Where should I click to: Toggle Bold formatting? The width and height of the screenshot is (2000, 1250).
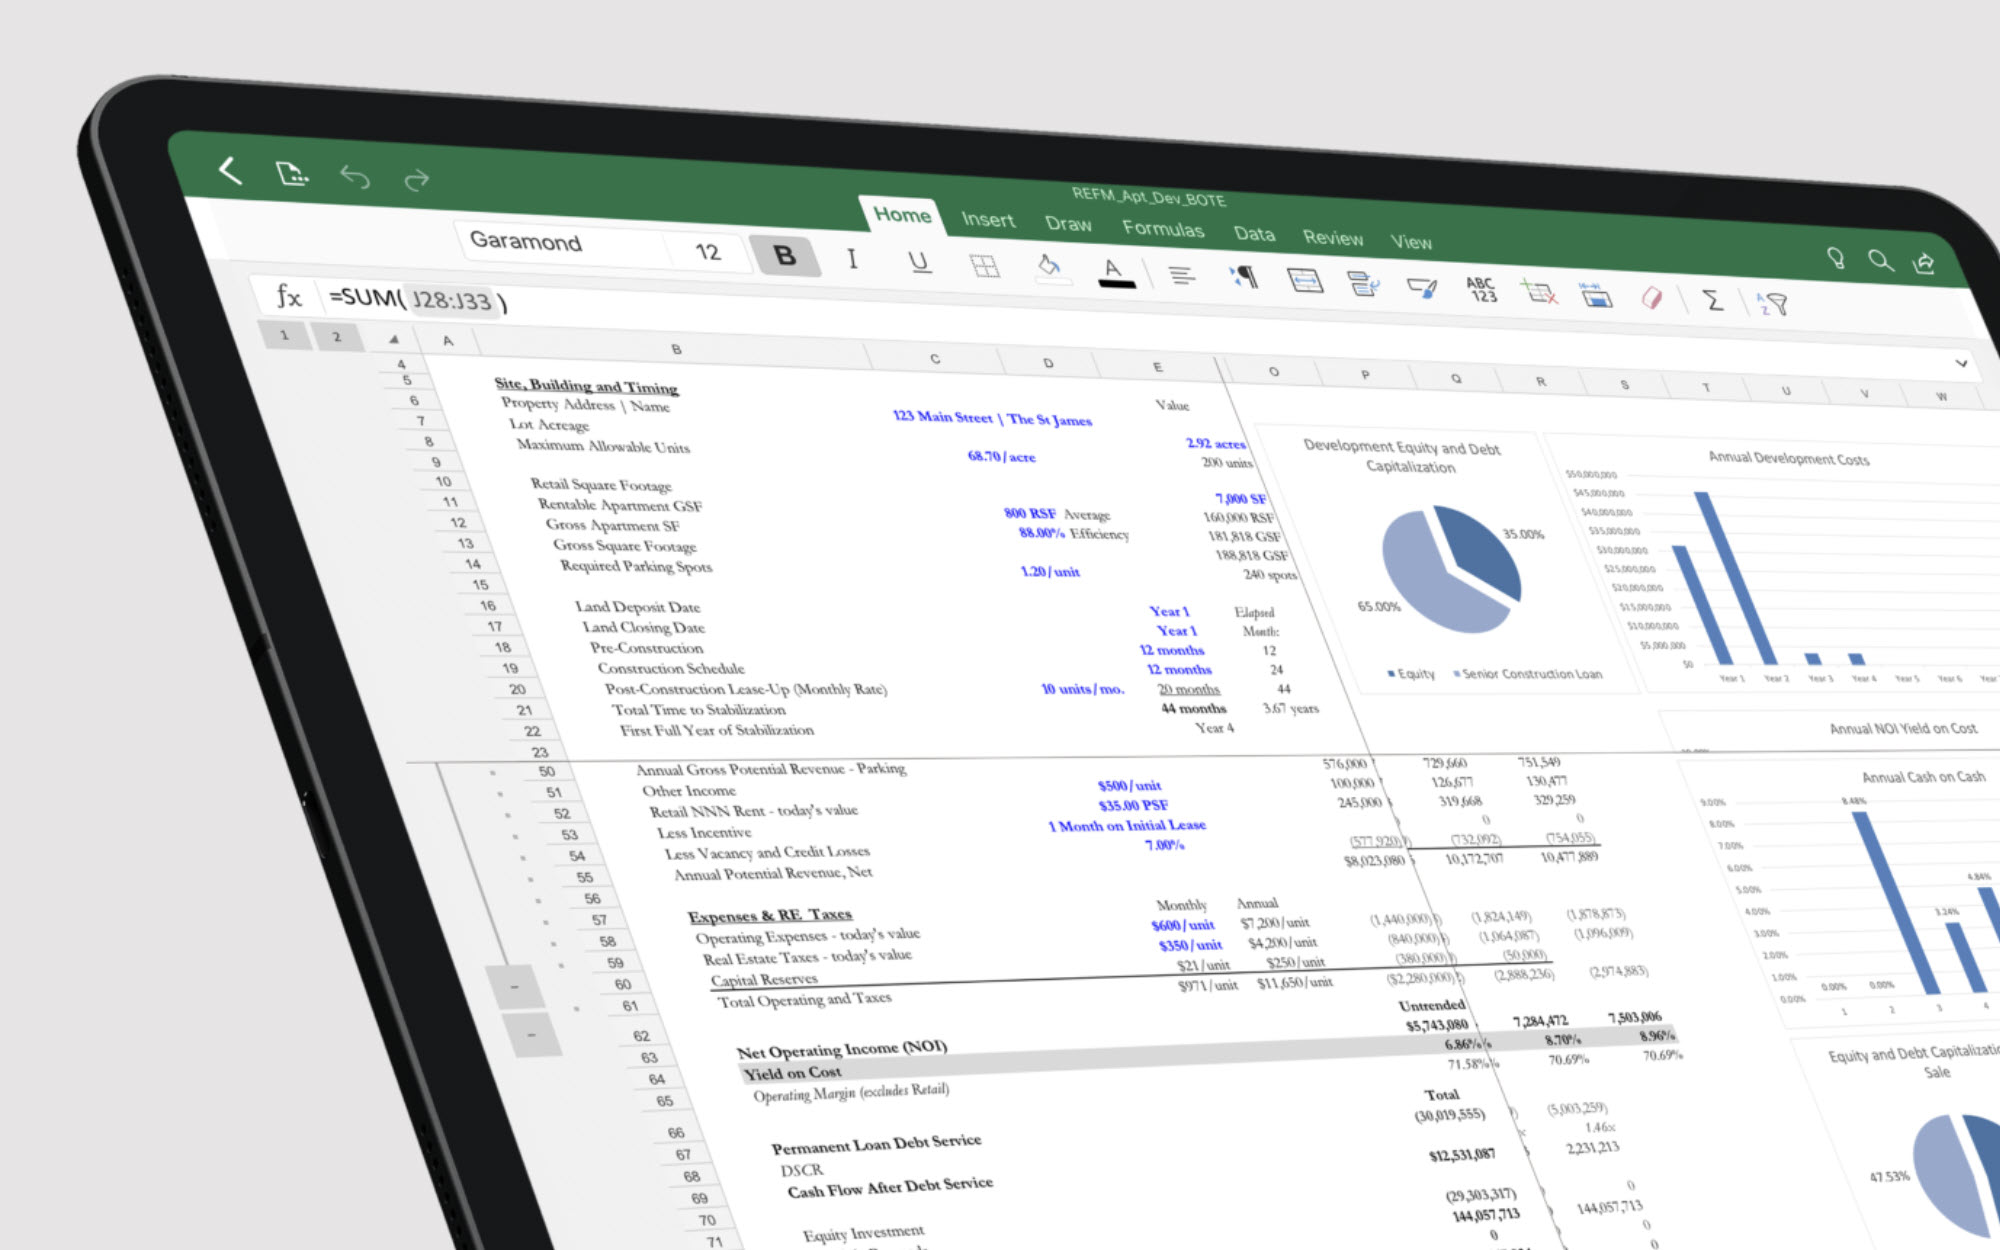[x=785, y=256]
